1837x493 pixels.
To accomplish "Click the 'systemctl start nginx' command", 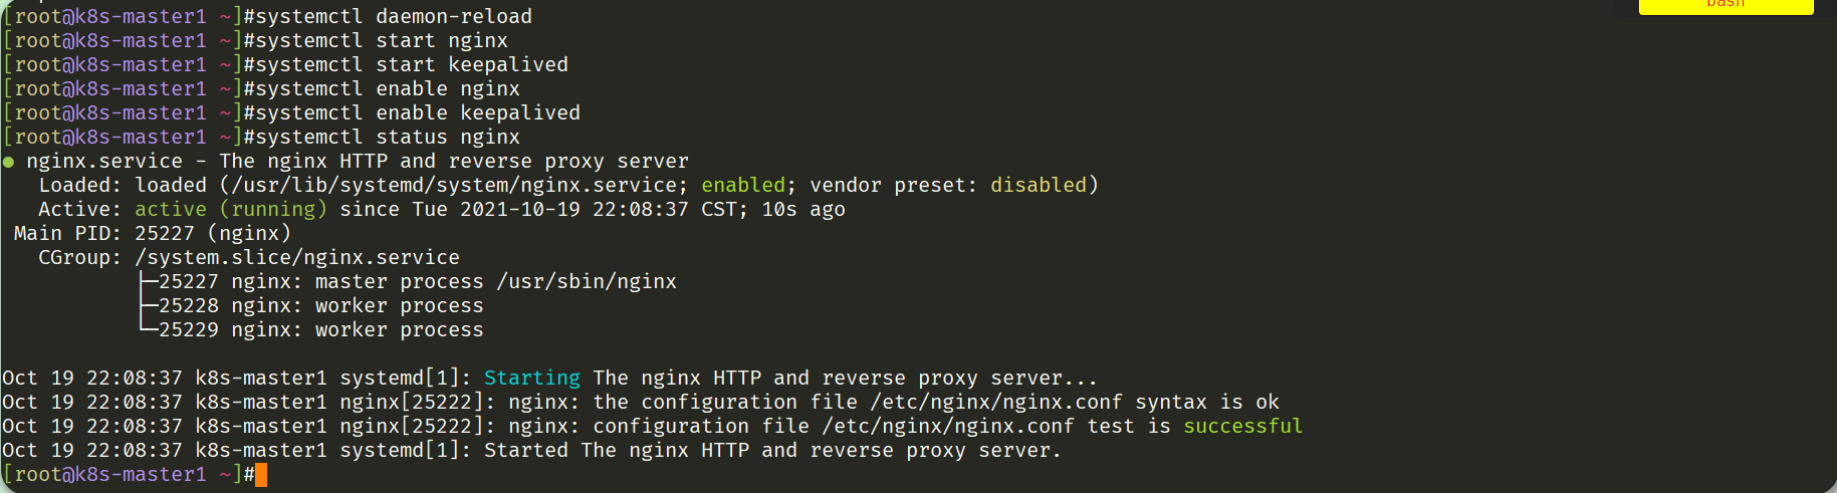I will click(376, 41).
